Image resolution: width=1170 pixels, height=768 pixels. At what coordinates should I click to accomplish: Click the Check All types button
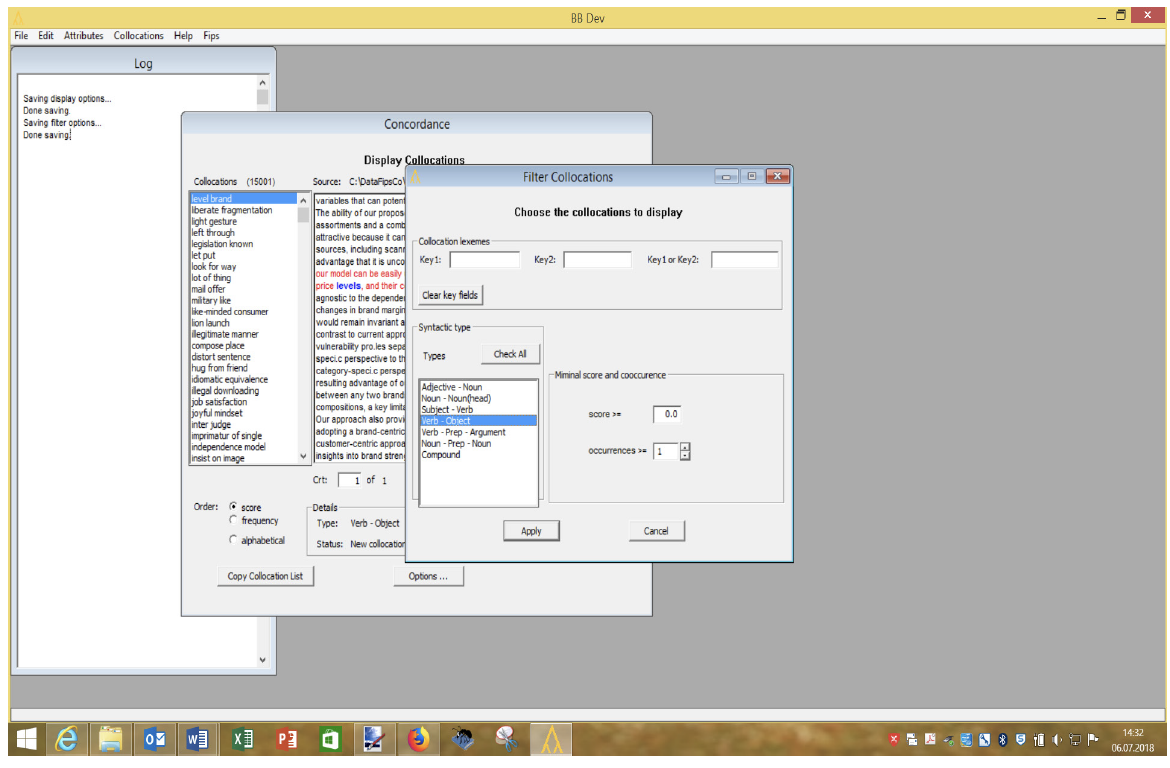click(512, 353)
